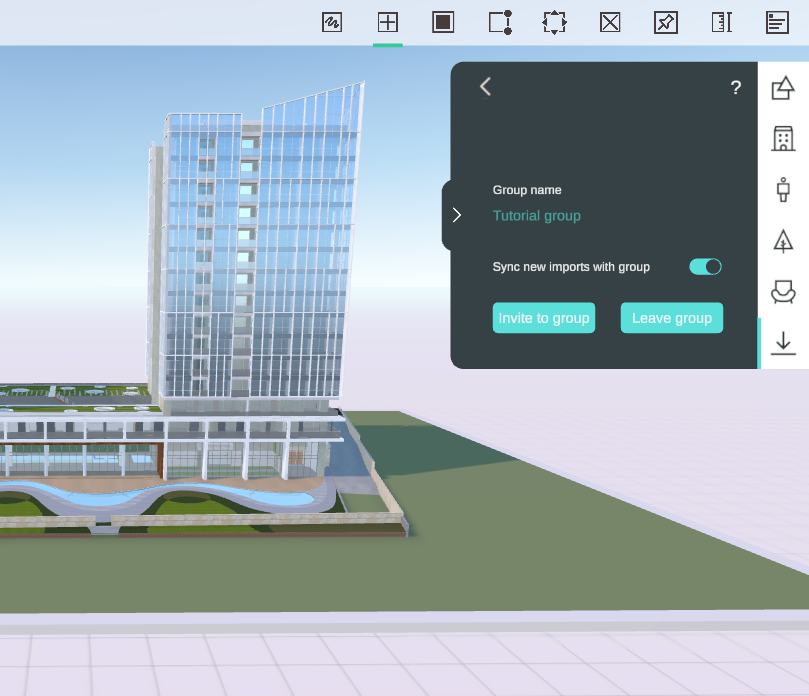
Task: Open help via the question mark
Action: [x=736, y=88]
